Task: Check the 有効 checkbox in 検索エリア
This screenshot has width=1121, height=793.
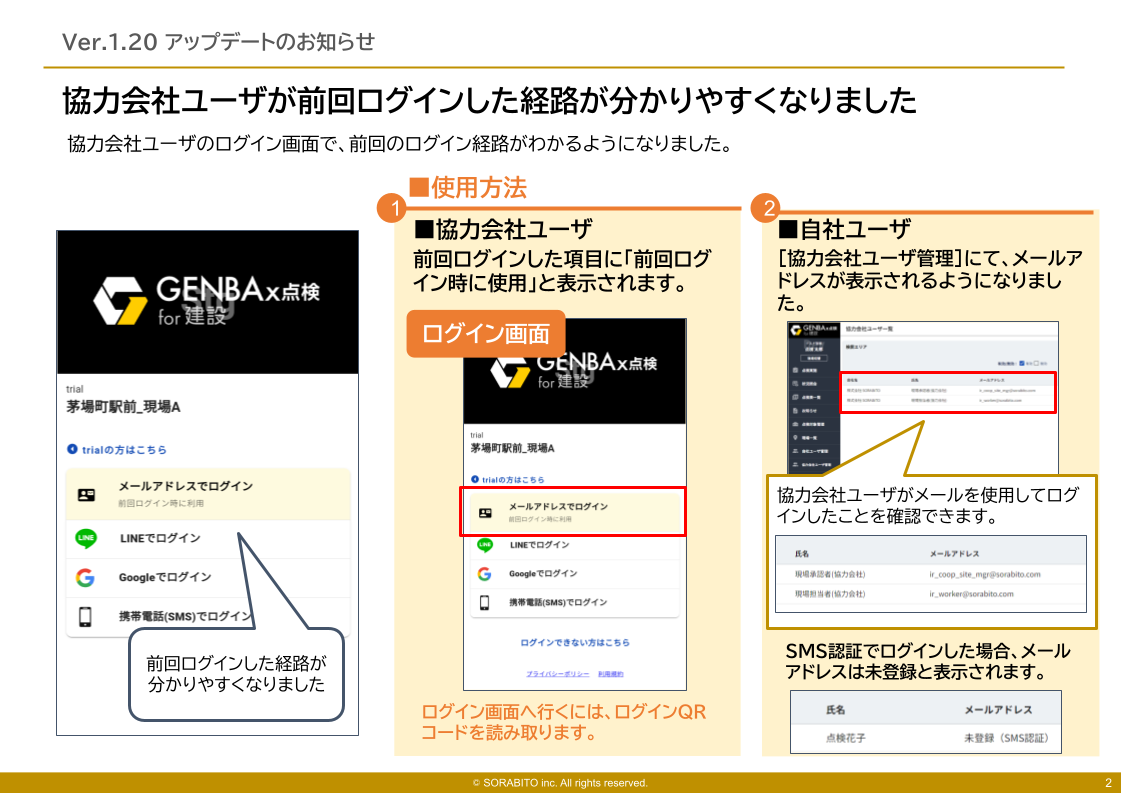Action: (x=1023, y=363)
